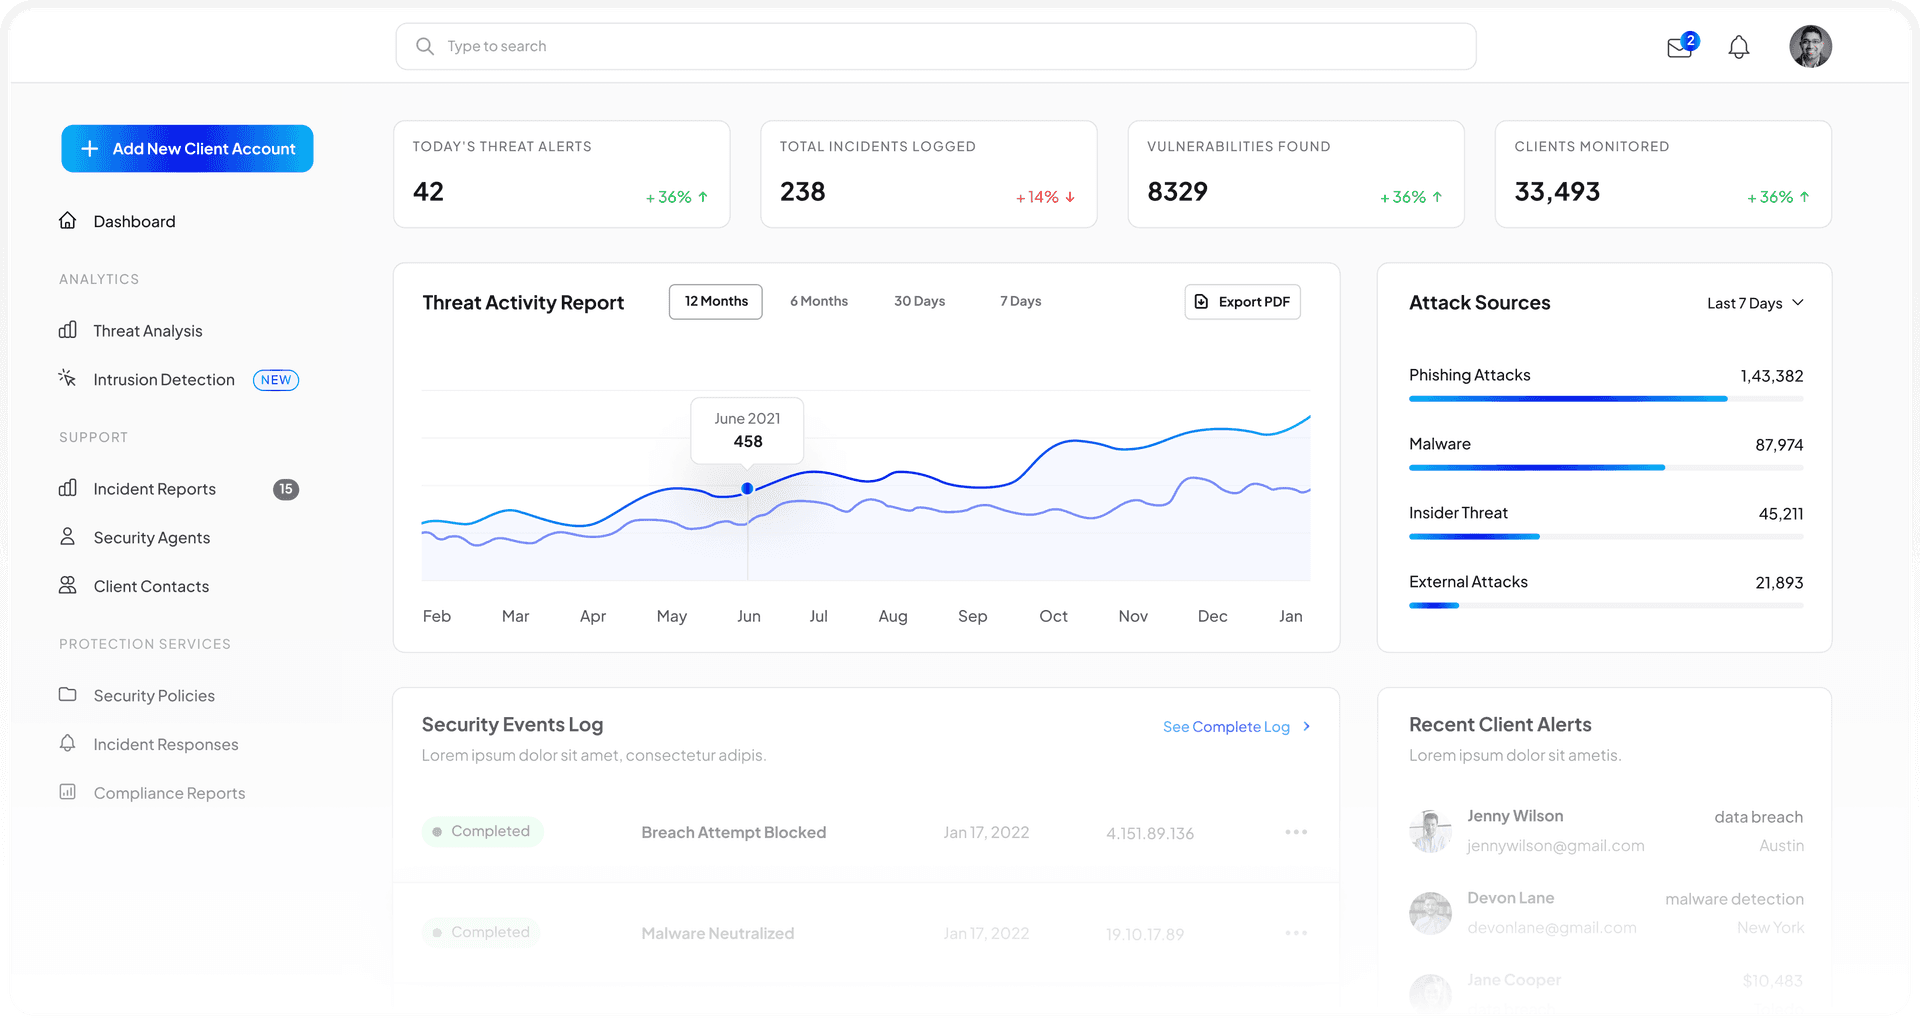
Task: Toggle the 7 Days time filter
Action: (1019, 301)
